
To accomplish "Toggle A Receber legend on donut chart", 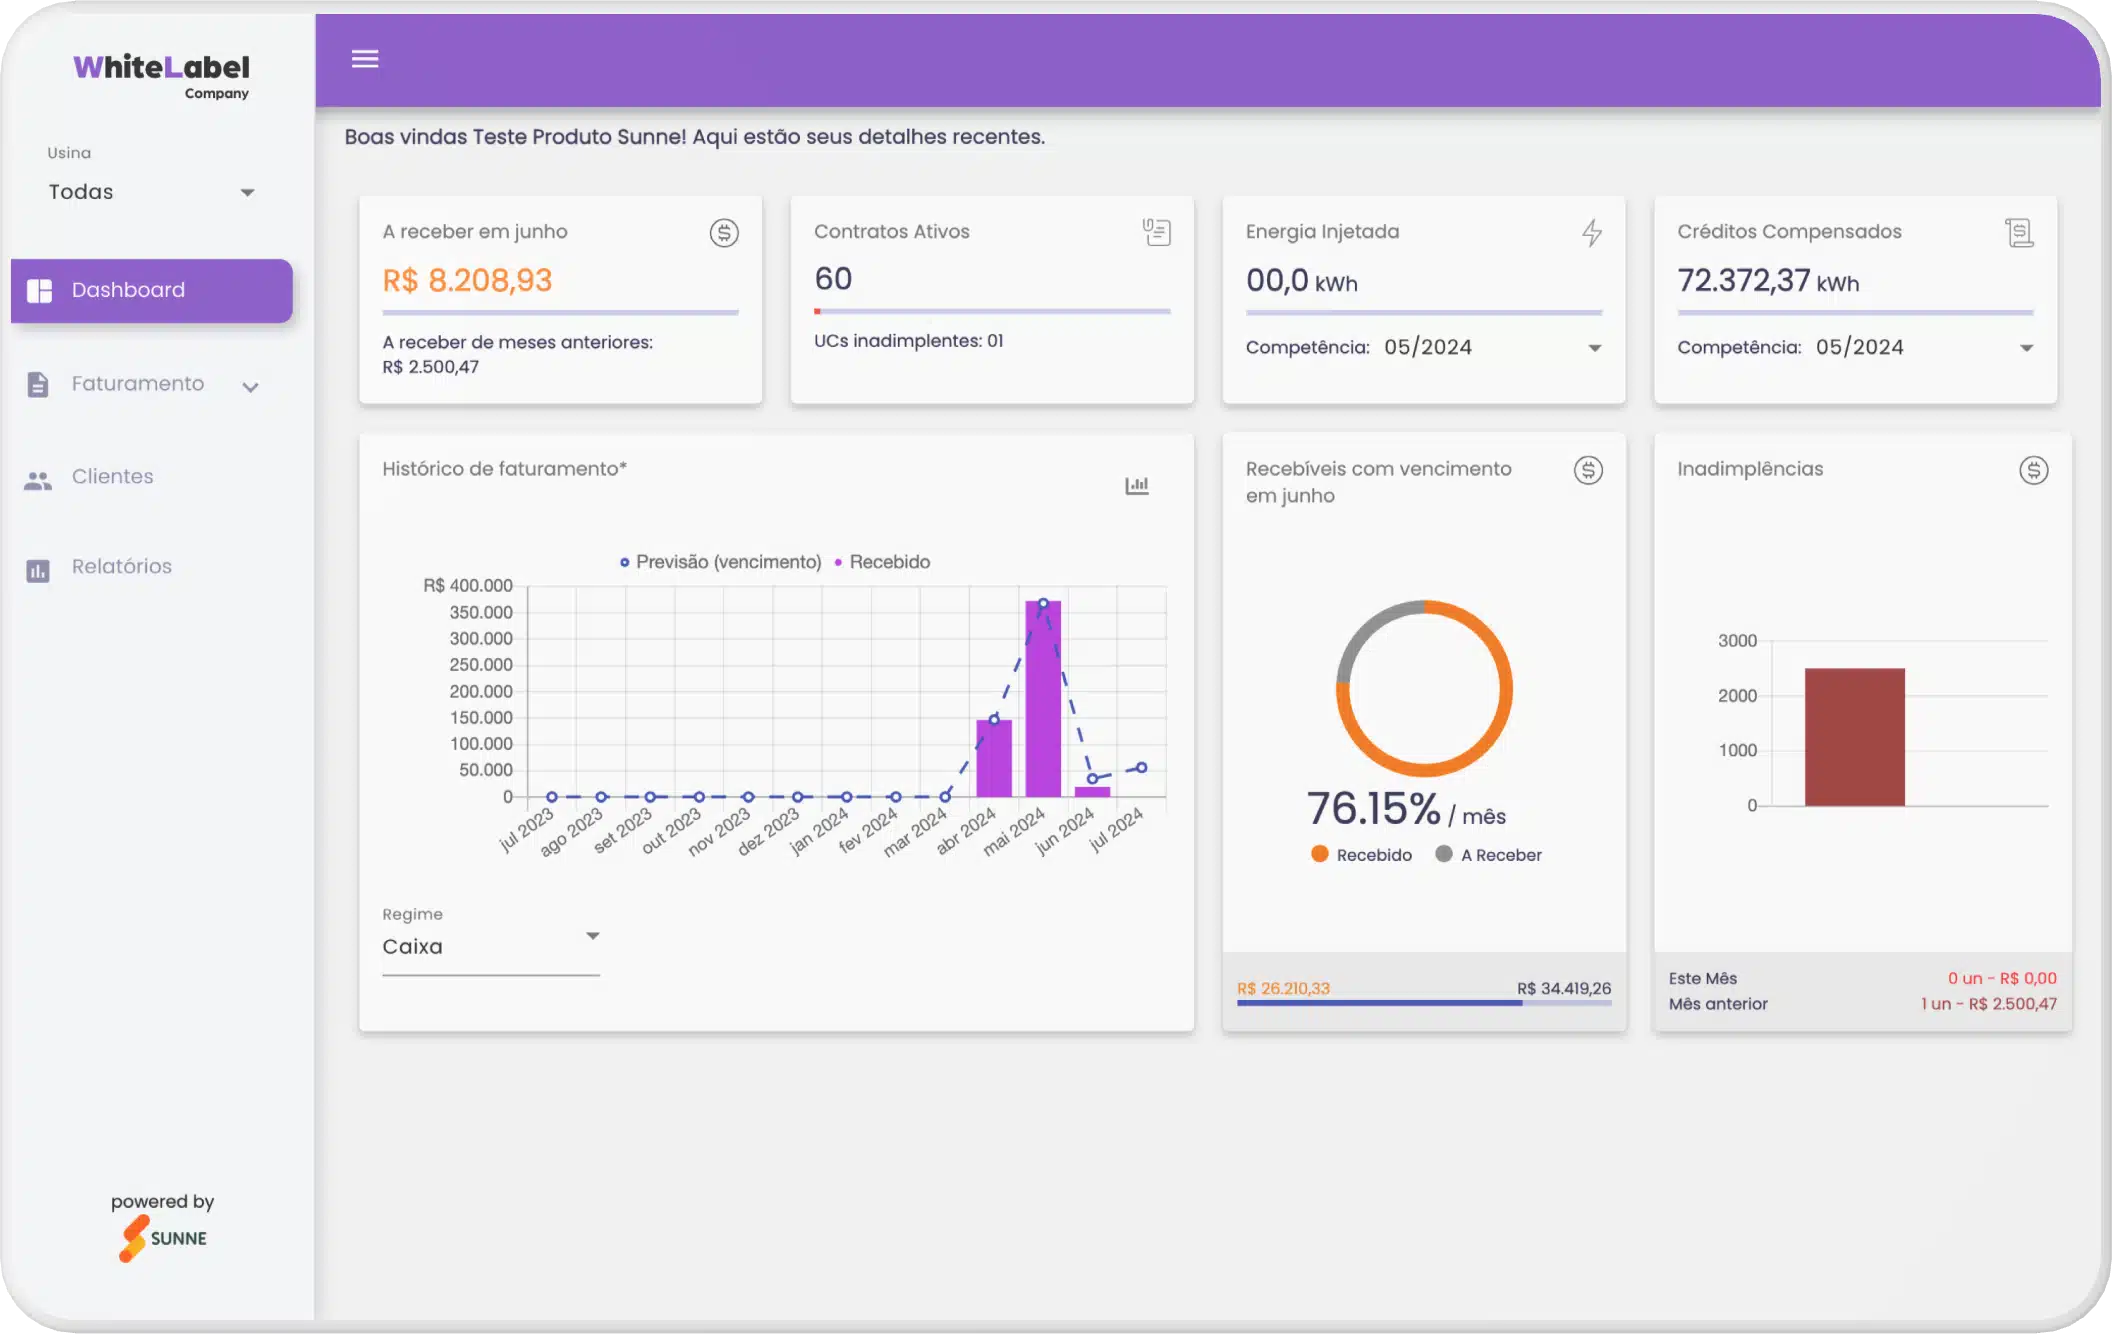I will [x=1489, y=855].
